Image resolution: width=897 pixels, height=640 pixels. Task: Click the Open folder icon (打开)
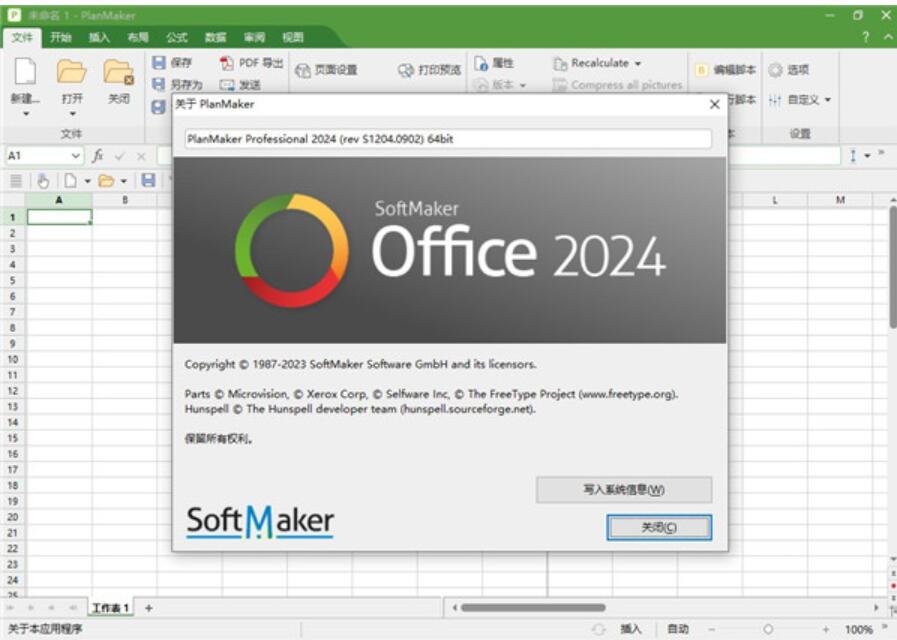coord(72,72)
